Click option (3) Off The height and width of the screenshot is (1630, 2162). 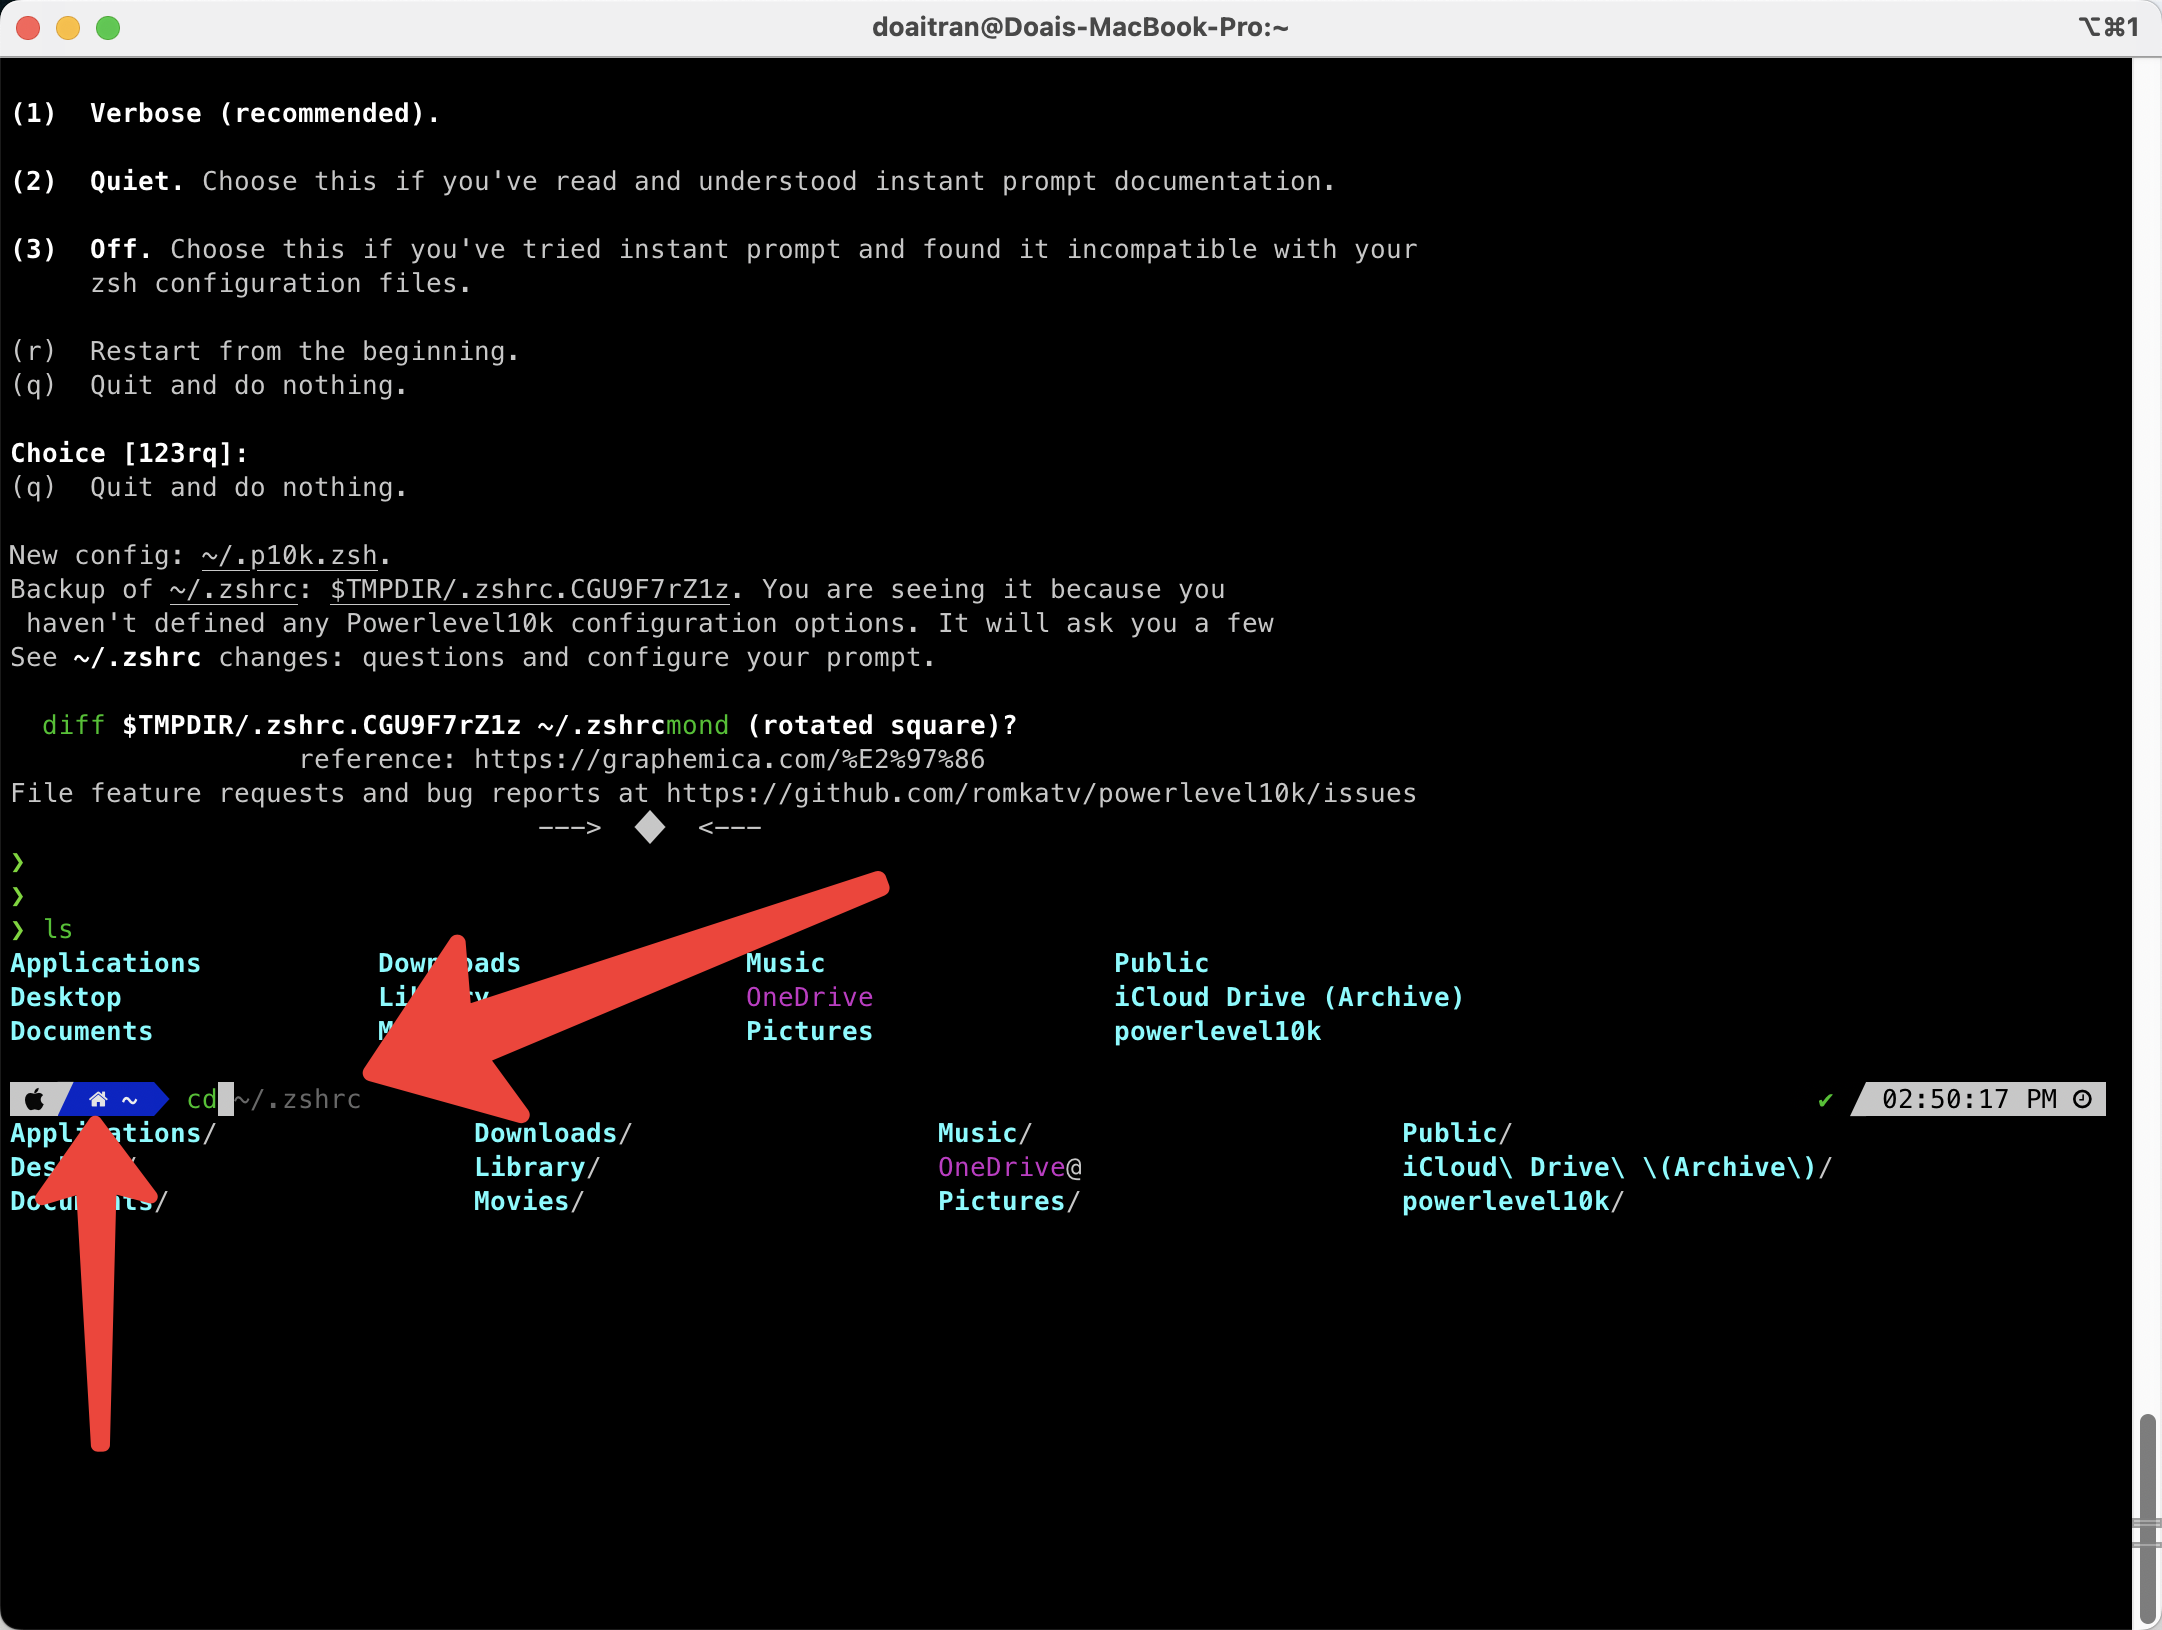[x=714, y=266]
